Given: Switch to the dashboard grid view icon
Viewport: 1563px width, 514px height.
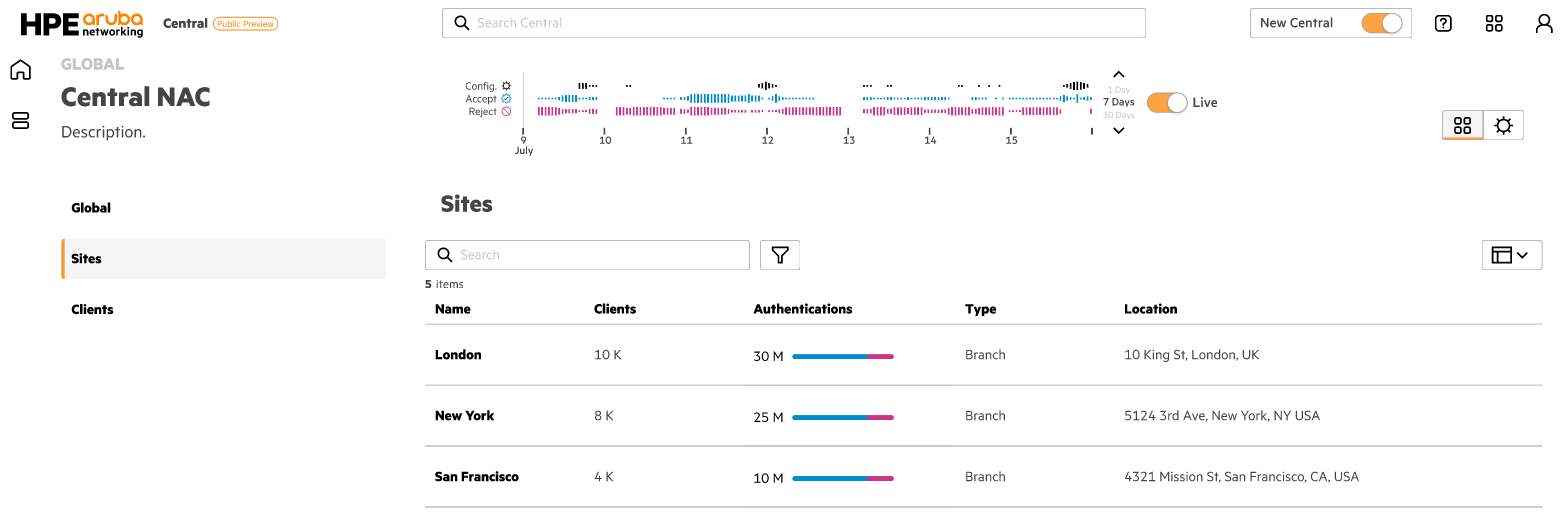Looking at the screenshot, I should click(x=1462, y=125).
